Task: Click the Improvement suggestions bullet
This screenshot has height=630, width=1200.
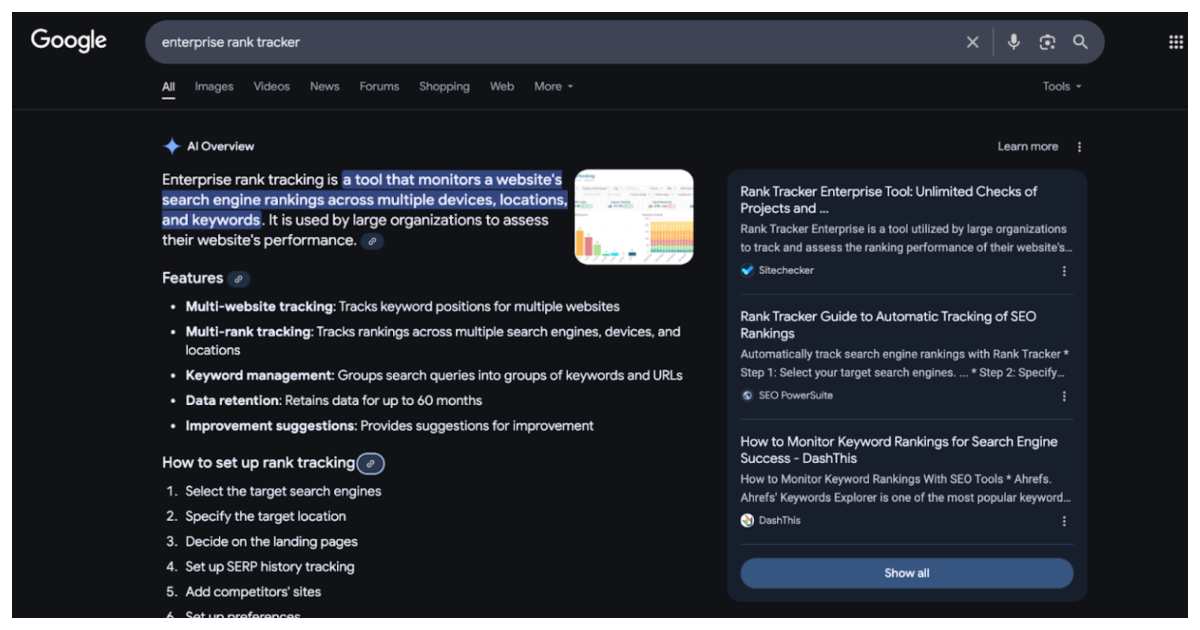Action: click(389, 426)
